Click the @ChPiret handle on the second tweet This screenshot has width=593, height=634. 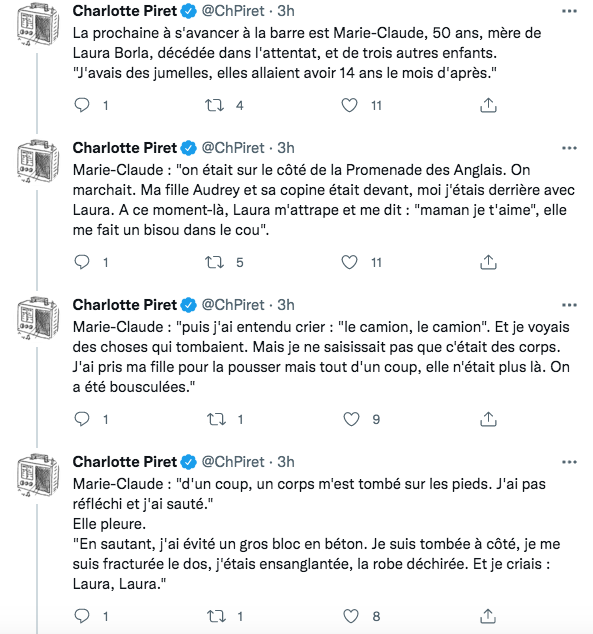(233, 148)
